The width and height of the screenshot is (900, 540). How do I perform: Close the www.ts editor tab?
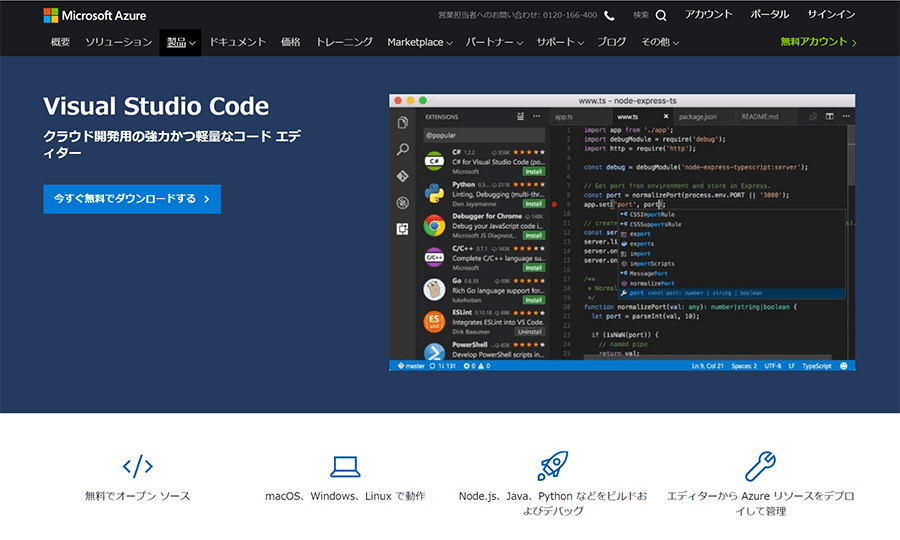(666, 116)
